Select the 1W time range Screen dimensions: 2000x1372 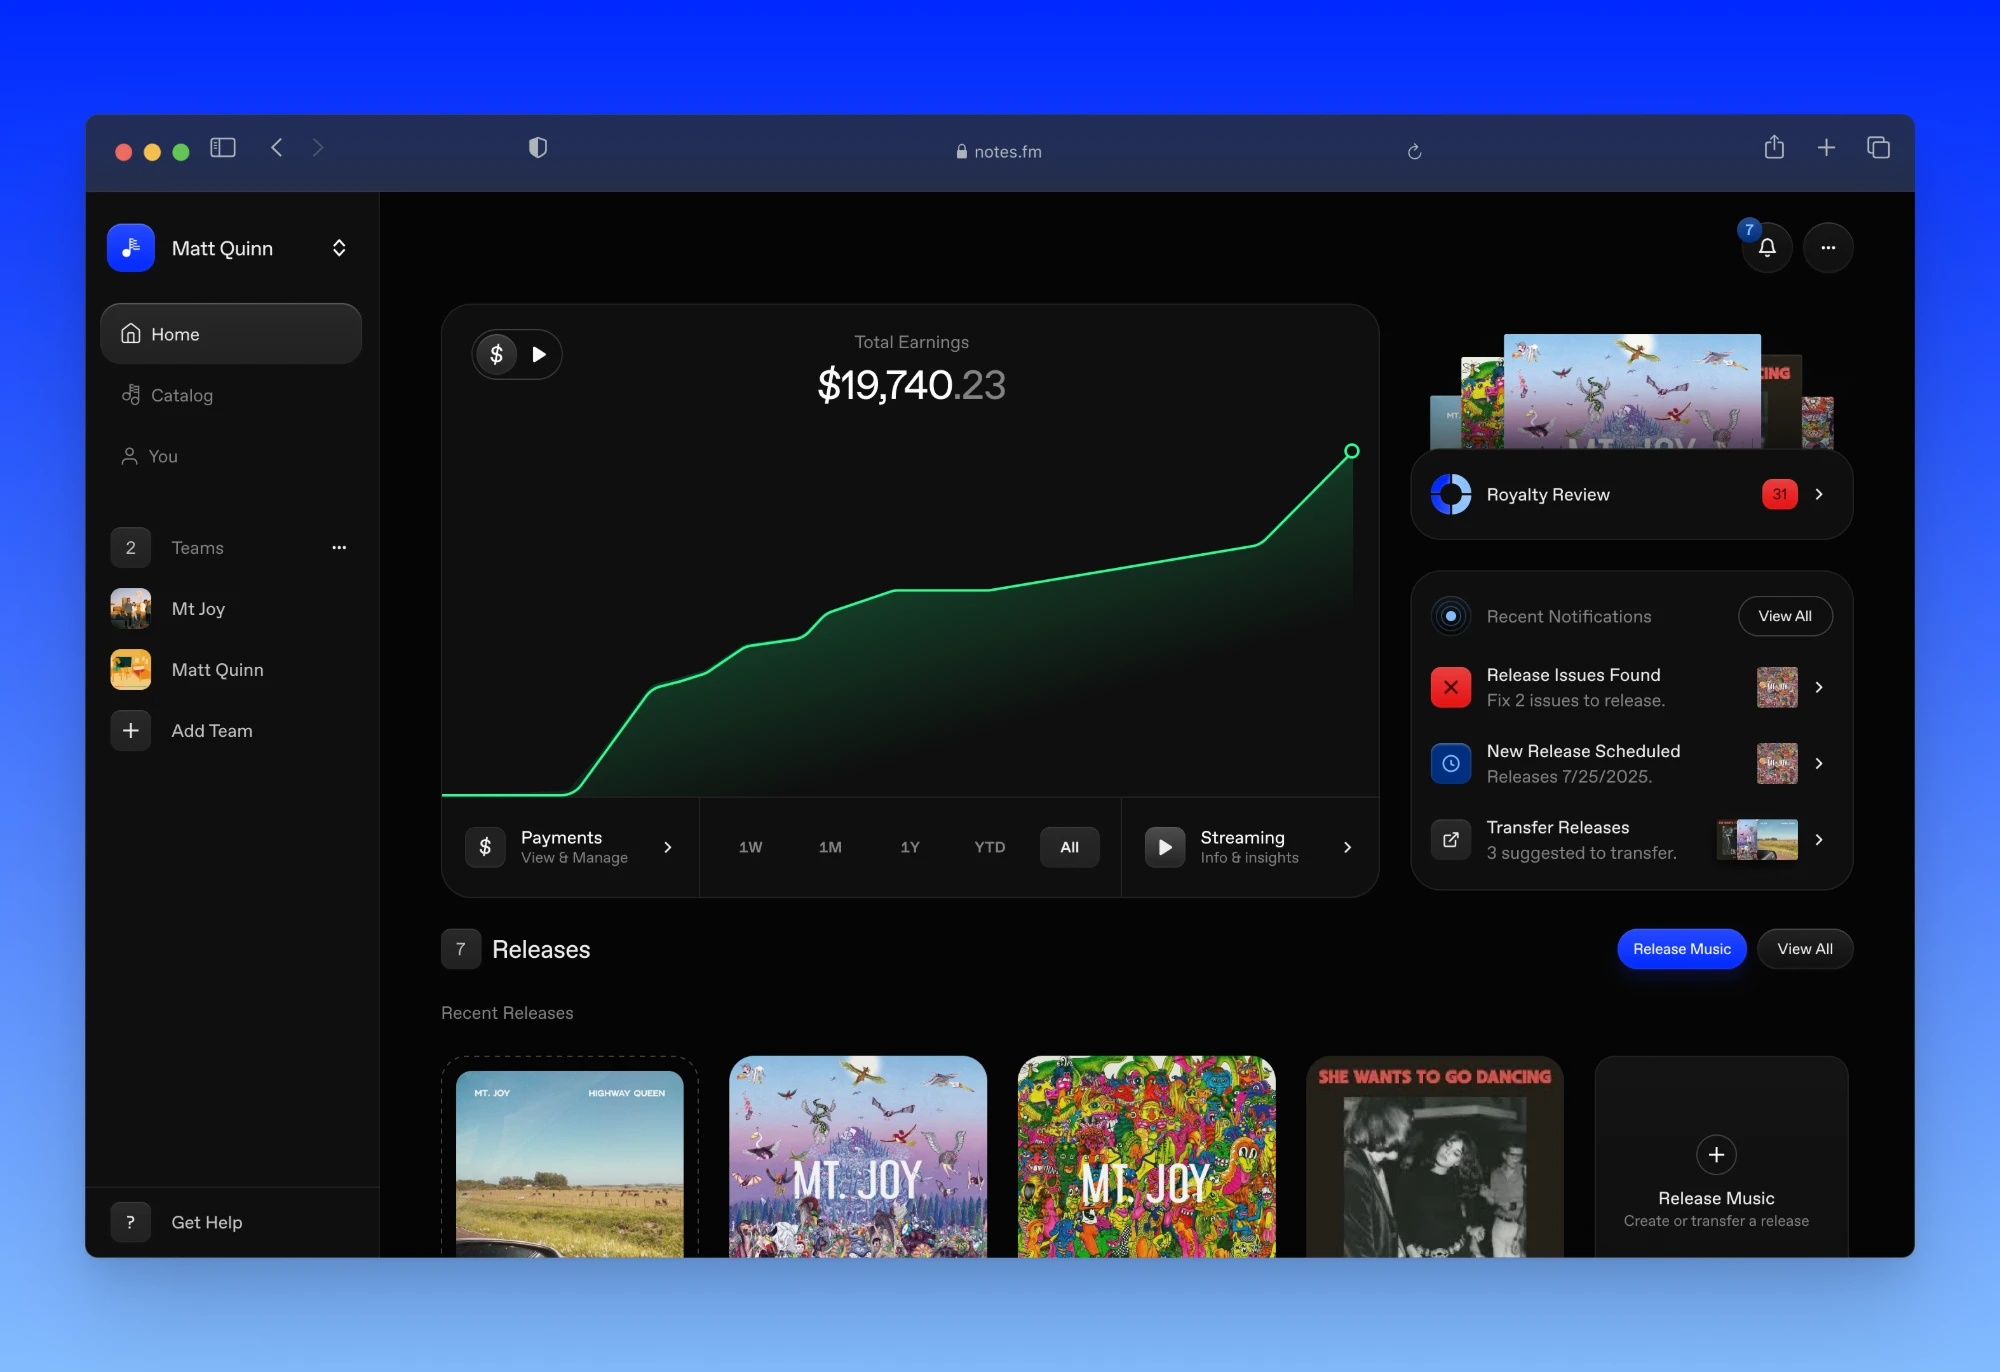pos(750,847)
